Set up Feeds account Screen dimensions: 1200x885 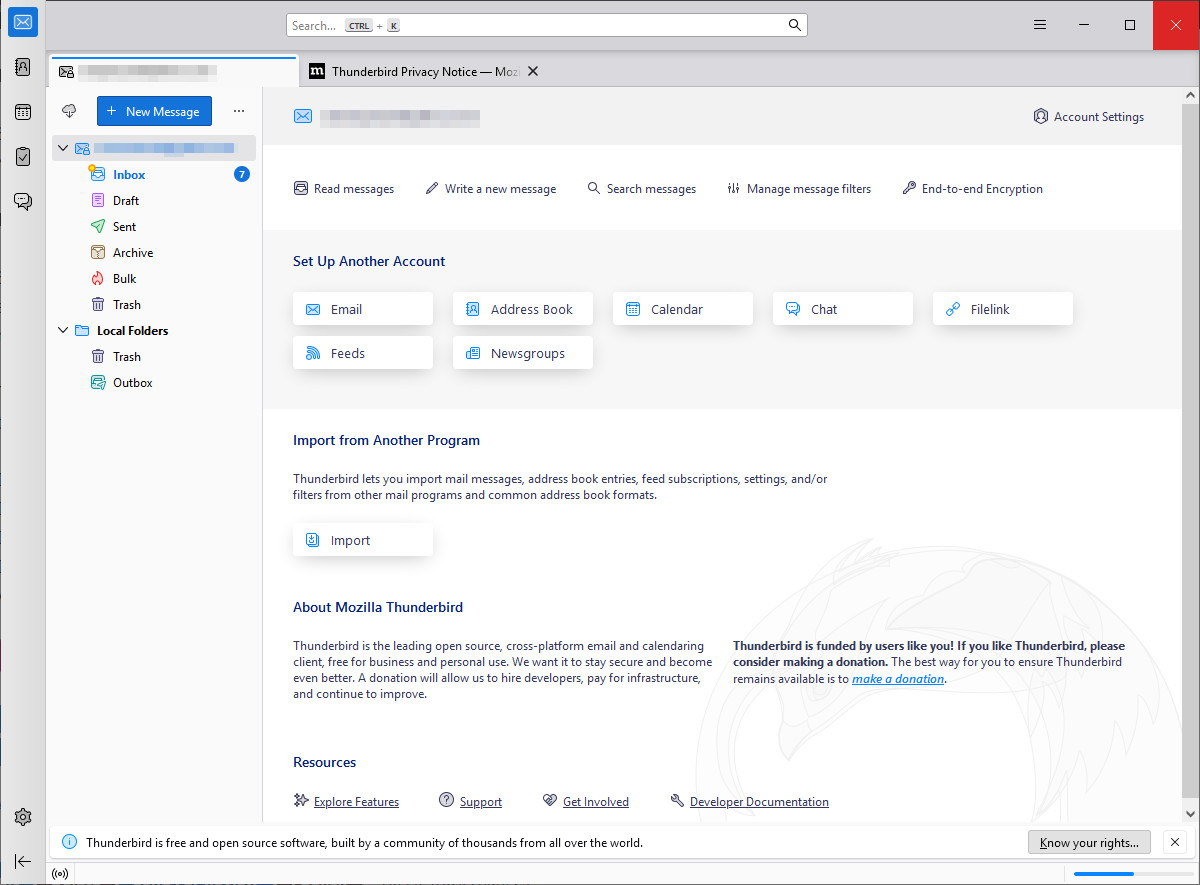coord(363,353)
